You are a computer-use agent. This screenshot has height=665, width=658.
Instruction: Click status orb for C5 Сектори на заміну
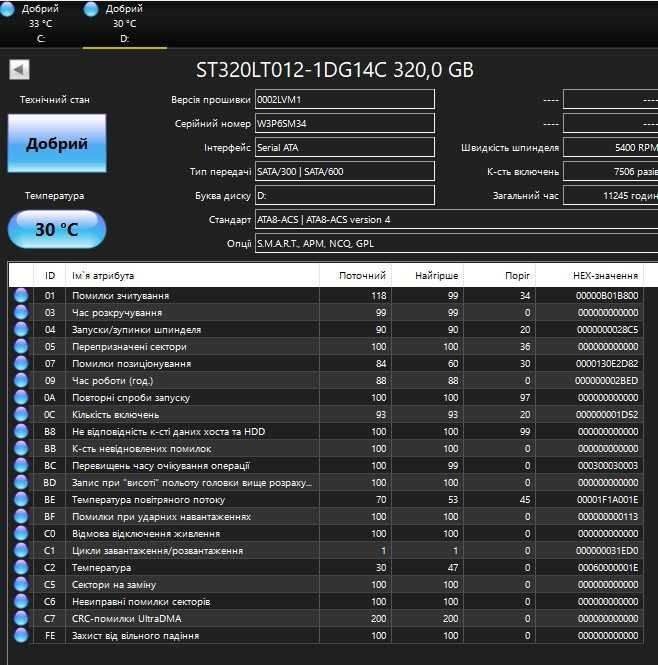coord(21,584)
